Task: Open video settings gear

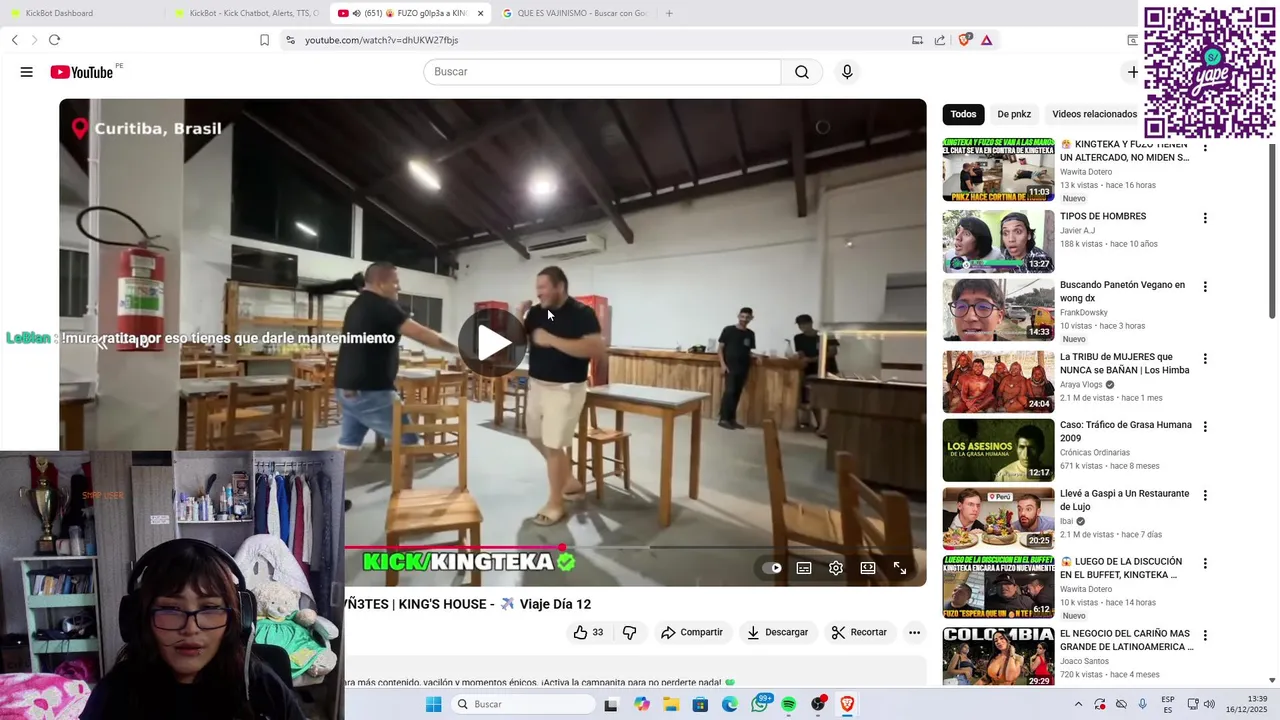Action: (x=836, y=568)
